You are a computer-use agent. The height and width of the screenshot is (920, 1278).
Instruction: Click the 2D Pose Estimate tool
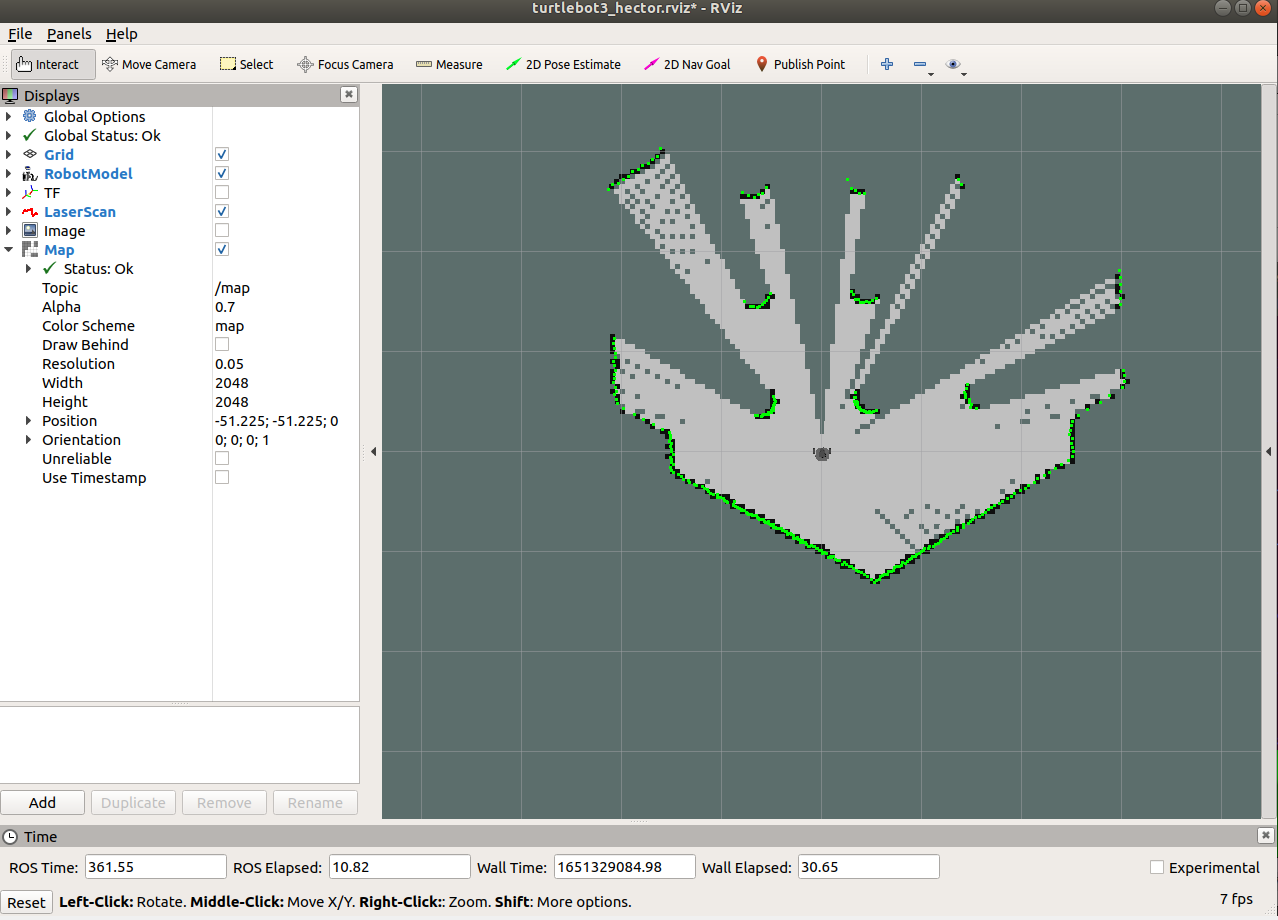point(564,64)
